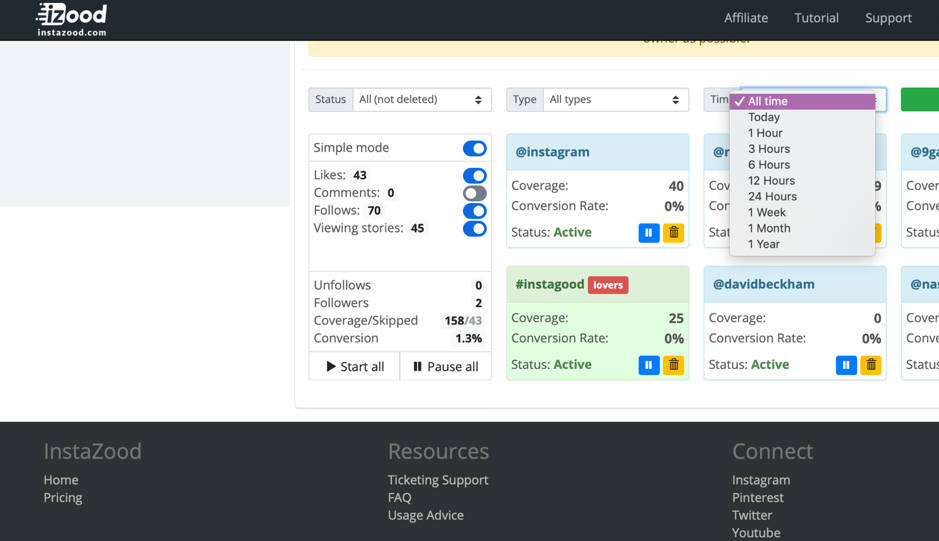Open @davidbeckham target title
This screenshot has width=939, height=541.
pos(764,284)
